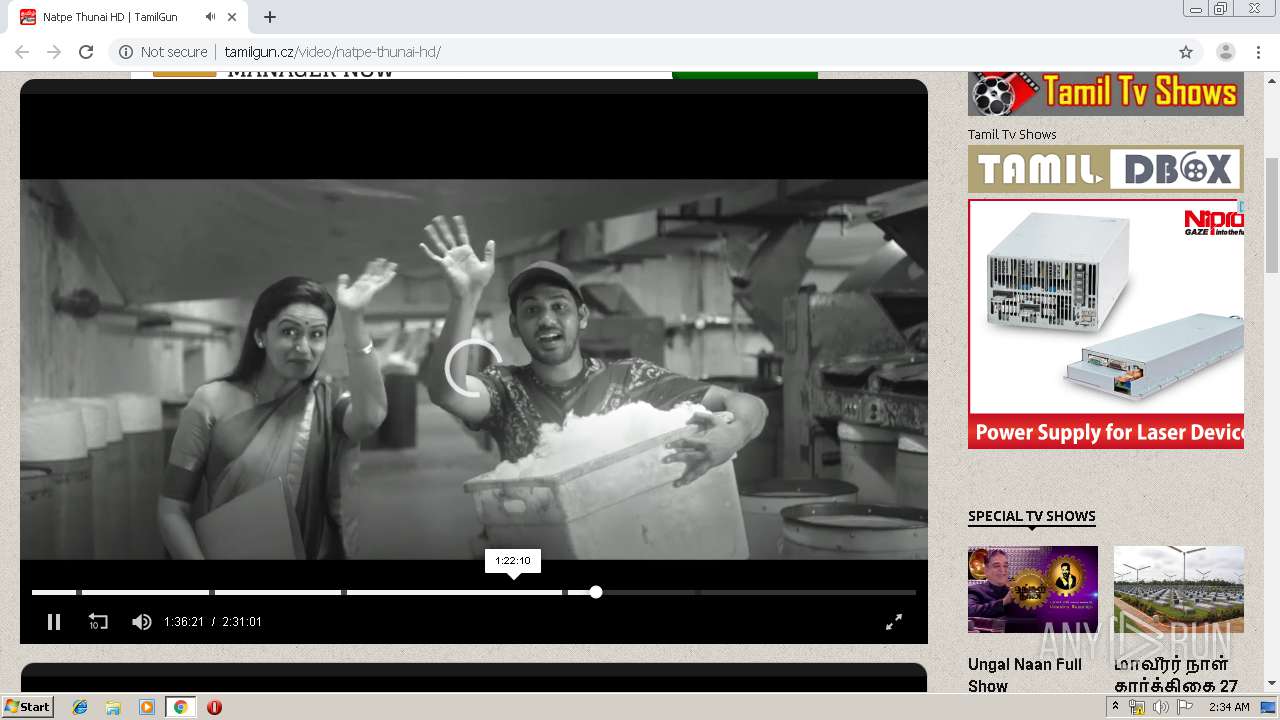The width and height of the screenshot is (1280, 720).
Task: Pause the video playback
Action: click(54, 622)
